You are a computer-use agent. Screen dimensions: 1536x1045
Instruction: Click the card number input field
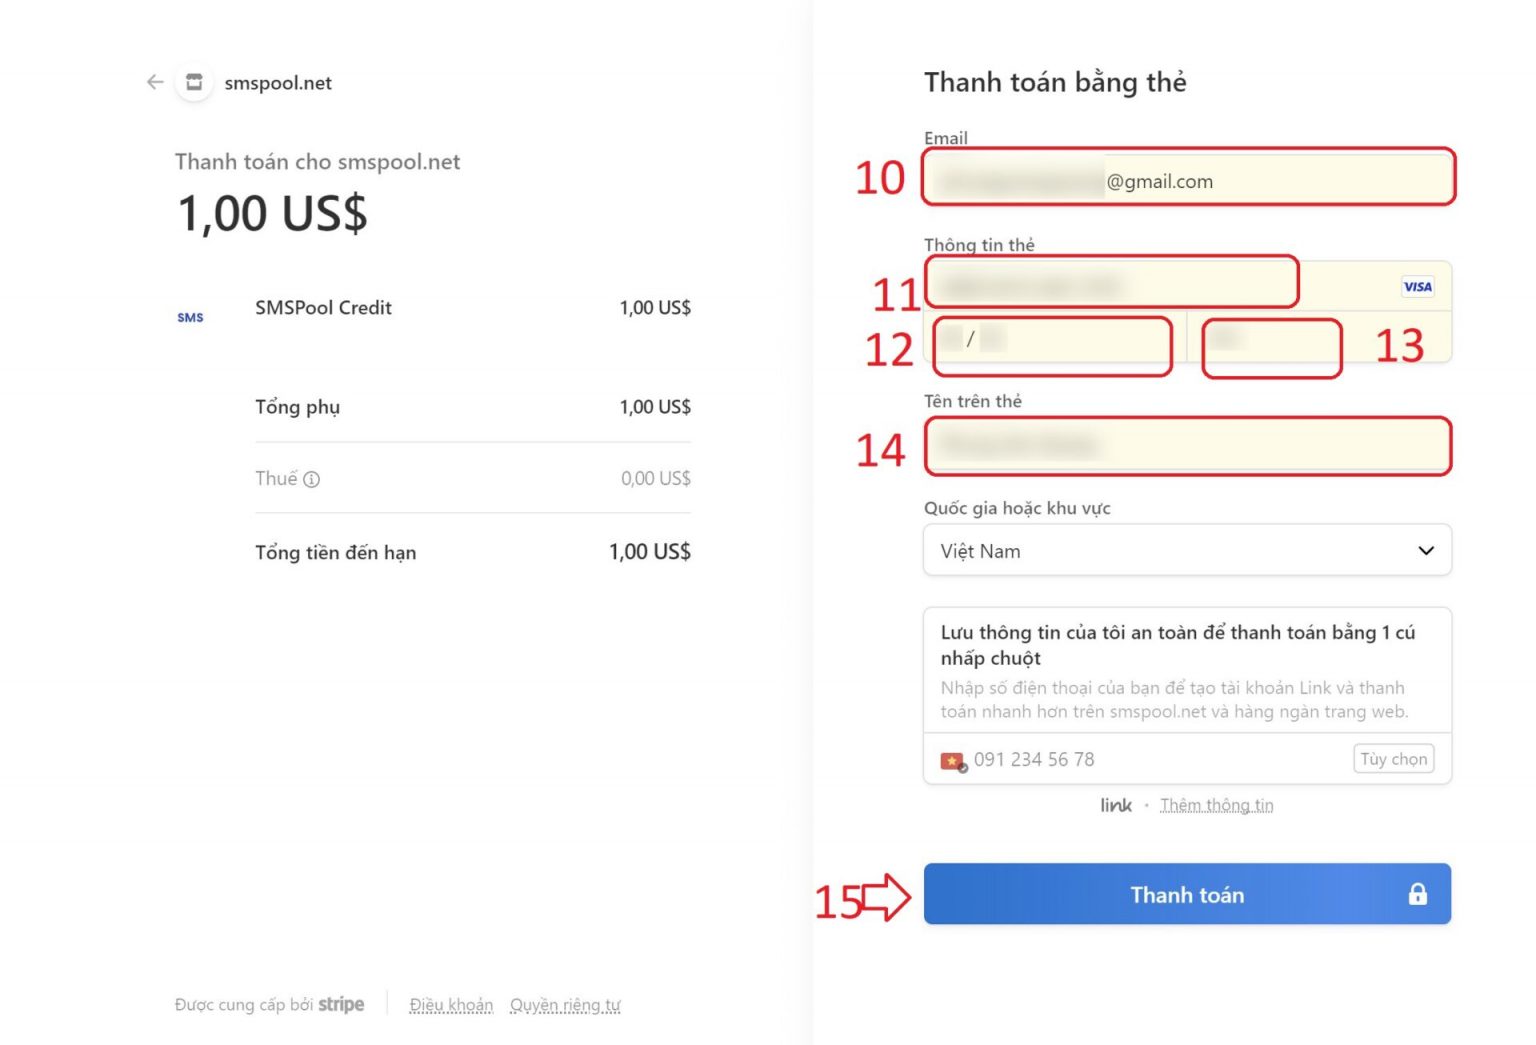pos(1110,286)
